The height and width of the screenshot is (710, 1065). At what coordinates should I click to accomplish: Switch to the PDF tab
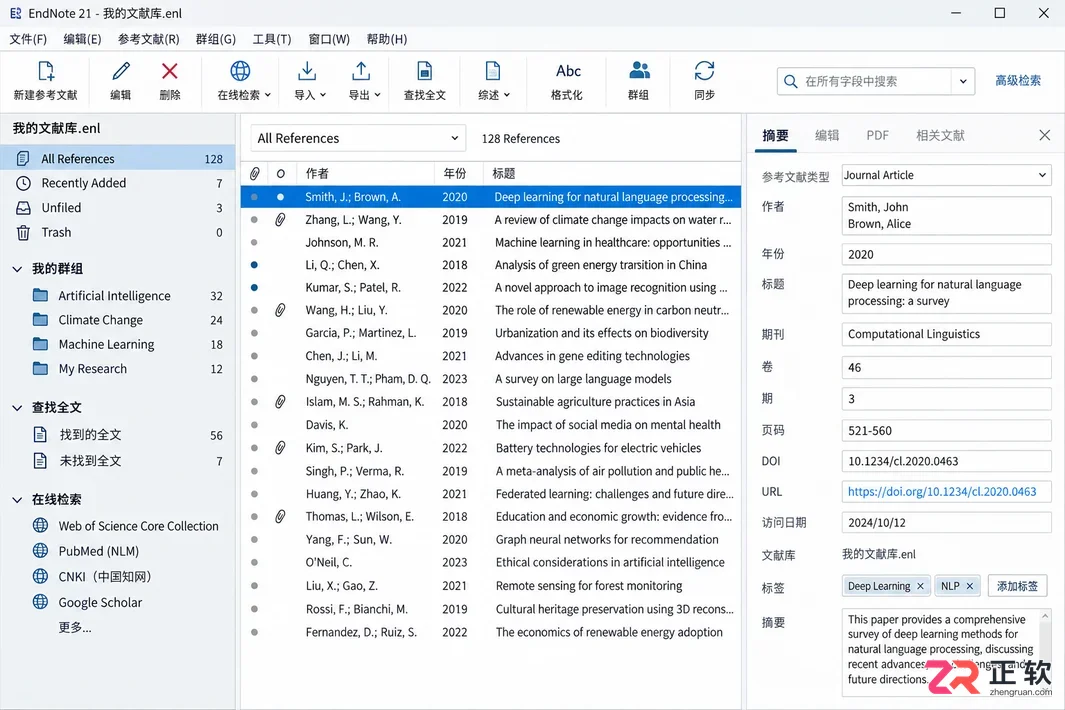coord(878,135)
